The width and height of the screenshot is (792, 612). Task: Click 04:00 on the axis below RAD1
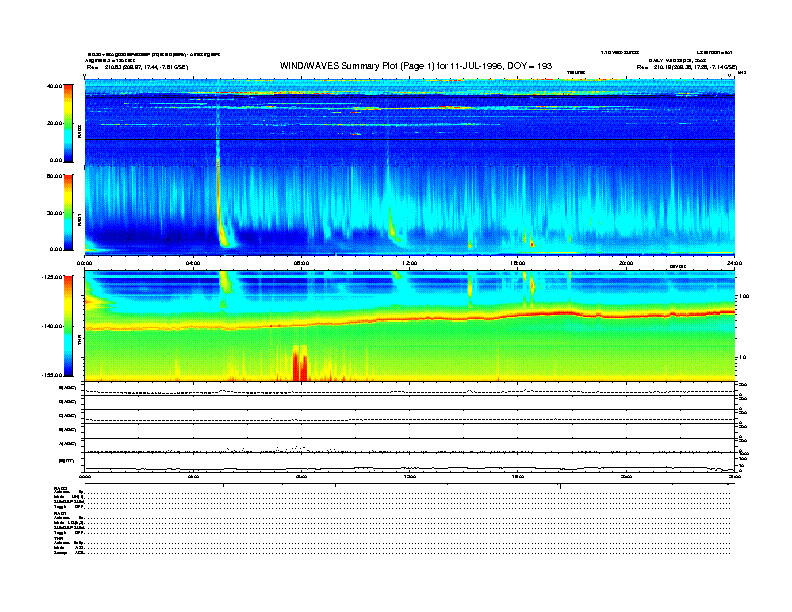(193, 263)
